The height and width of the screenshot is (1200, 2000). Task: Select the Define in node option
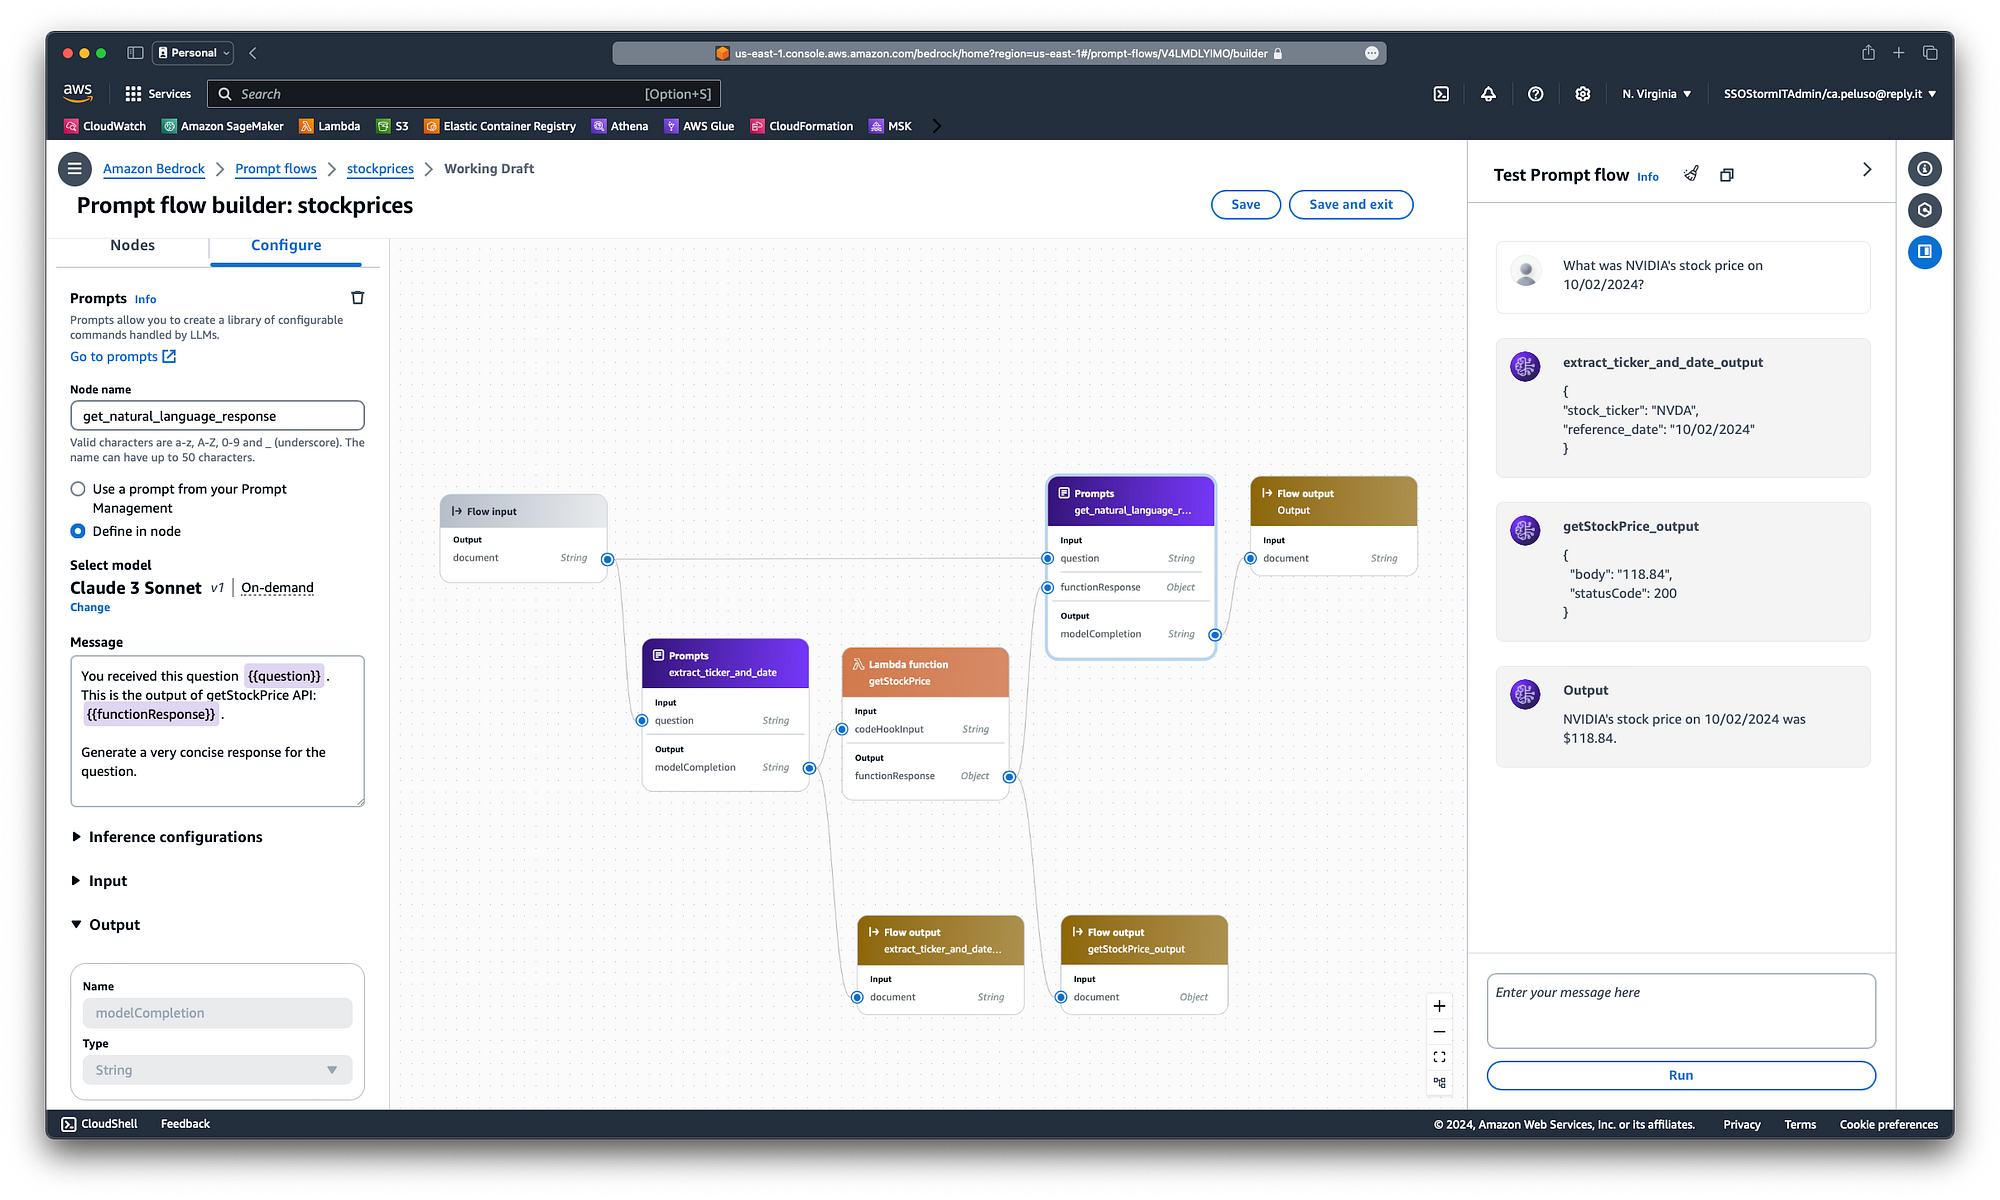[78, 531]
